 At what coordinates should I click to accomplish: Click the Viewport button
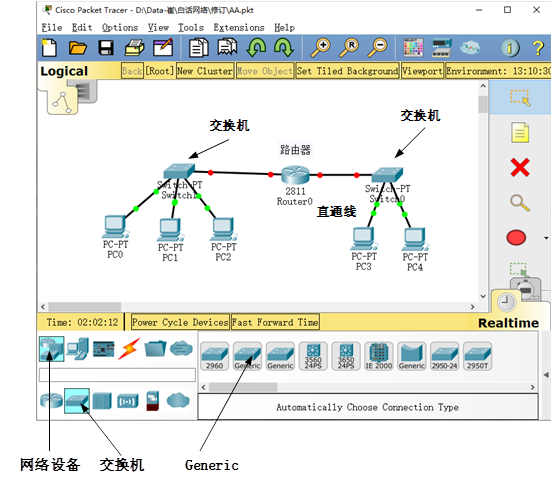(422, 71)
